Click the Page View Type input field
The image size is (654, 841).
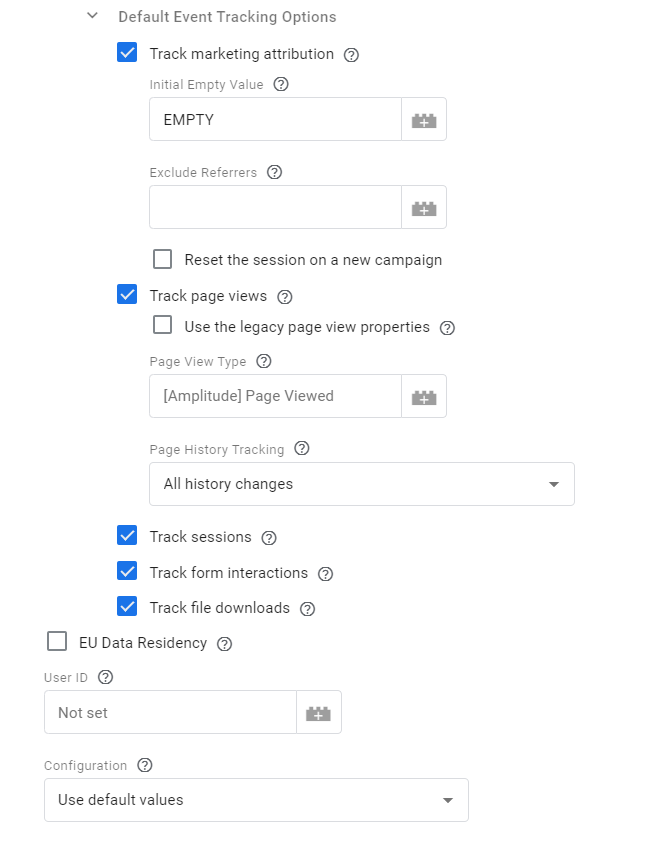coord(275,396)
